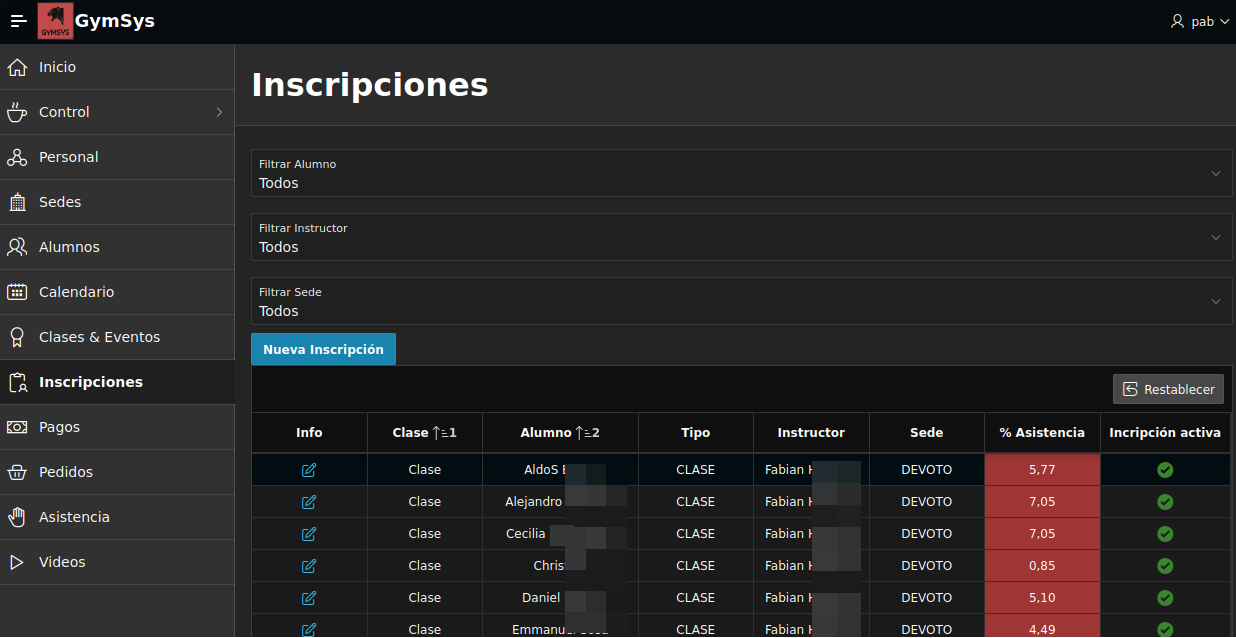This screenshot has width=1236, height=638.
Task: Open the Sedes building icon
Action: click(x=17, y=201)
